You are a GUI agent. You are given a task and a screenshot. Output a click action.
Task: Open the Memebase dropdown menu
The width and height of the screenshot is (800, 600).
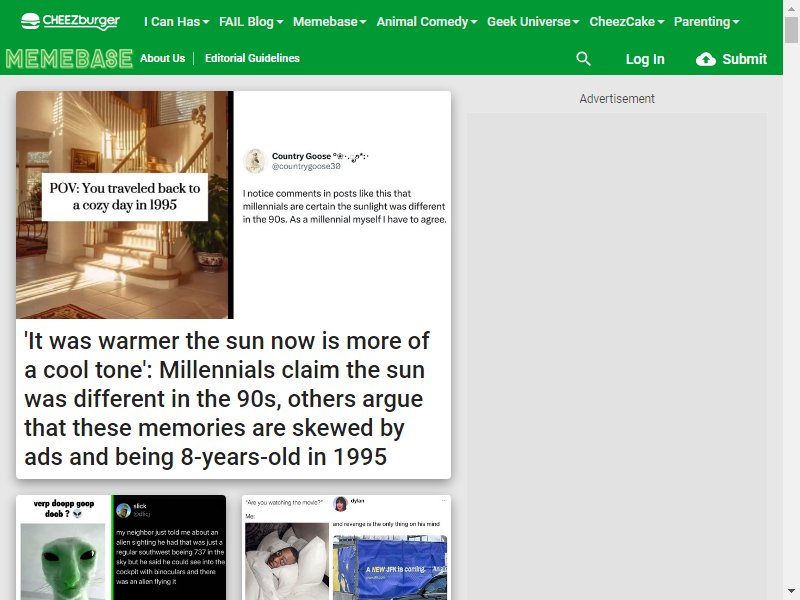pyautogui.click(x=330, y=21)
